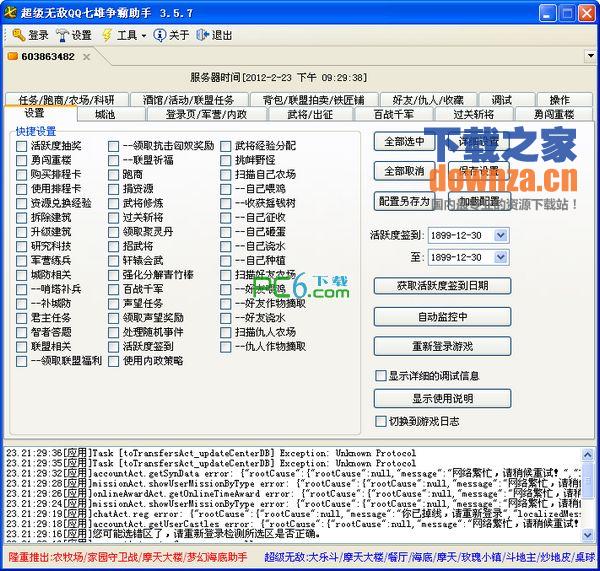The width and height of the screenshot is (600, 571).
Task: Open the 活跃度签到 start date dropdown
Action: [x=501, y=235]
